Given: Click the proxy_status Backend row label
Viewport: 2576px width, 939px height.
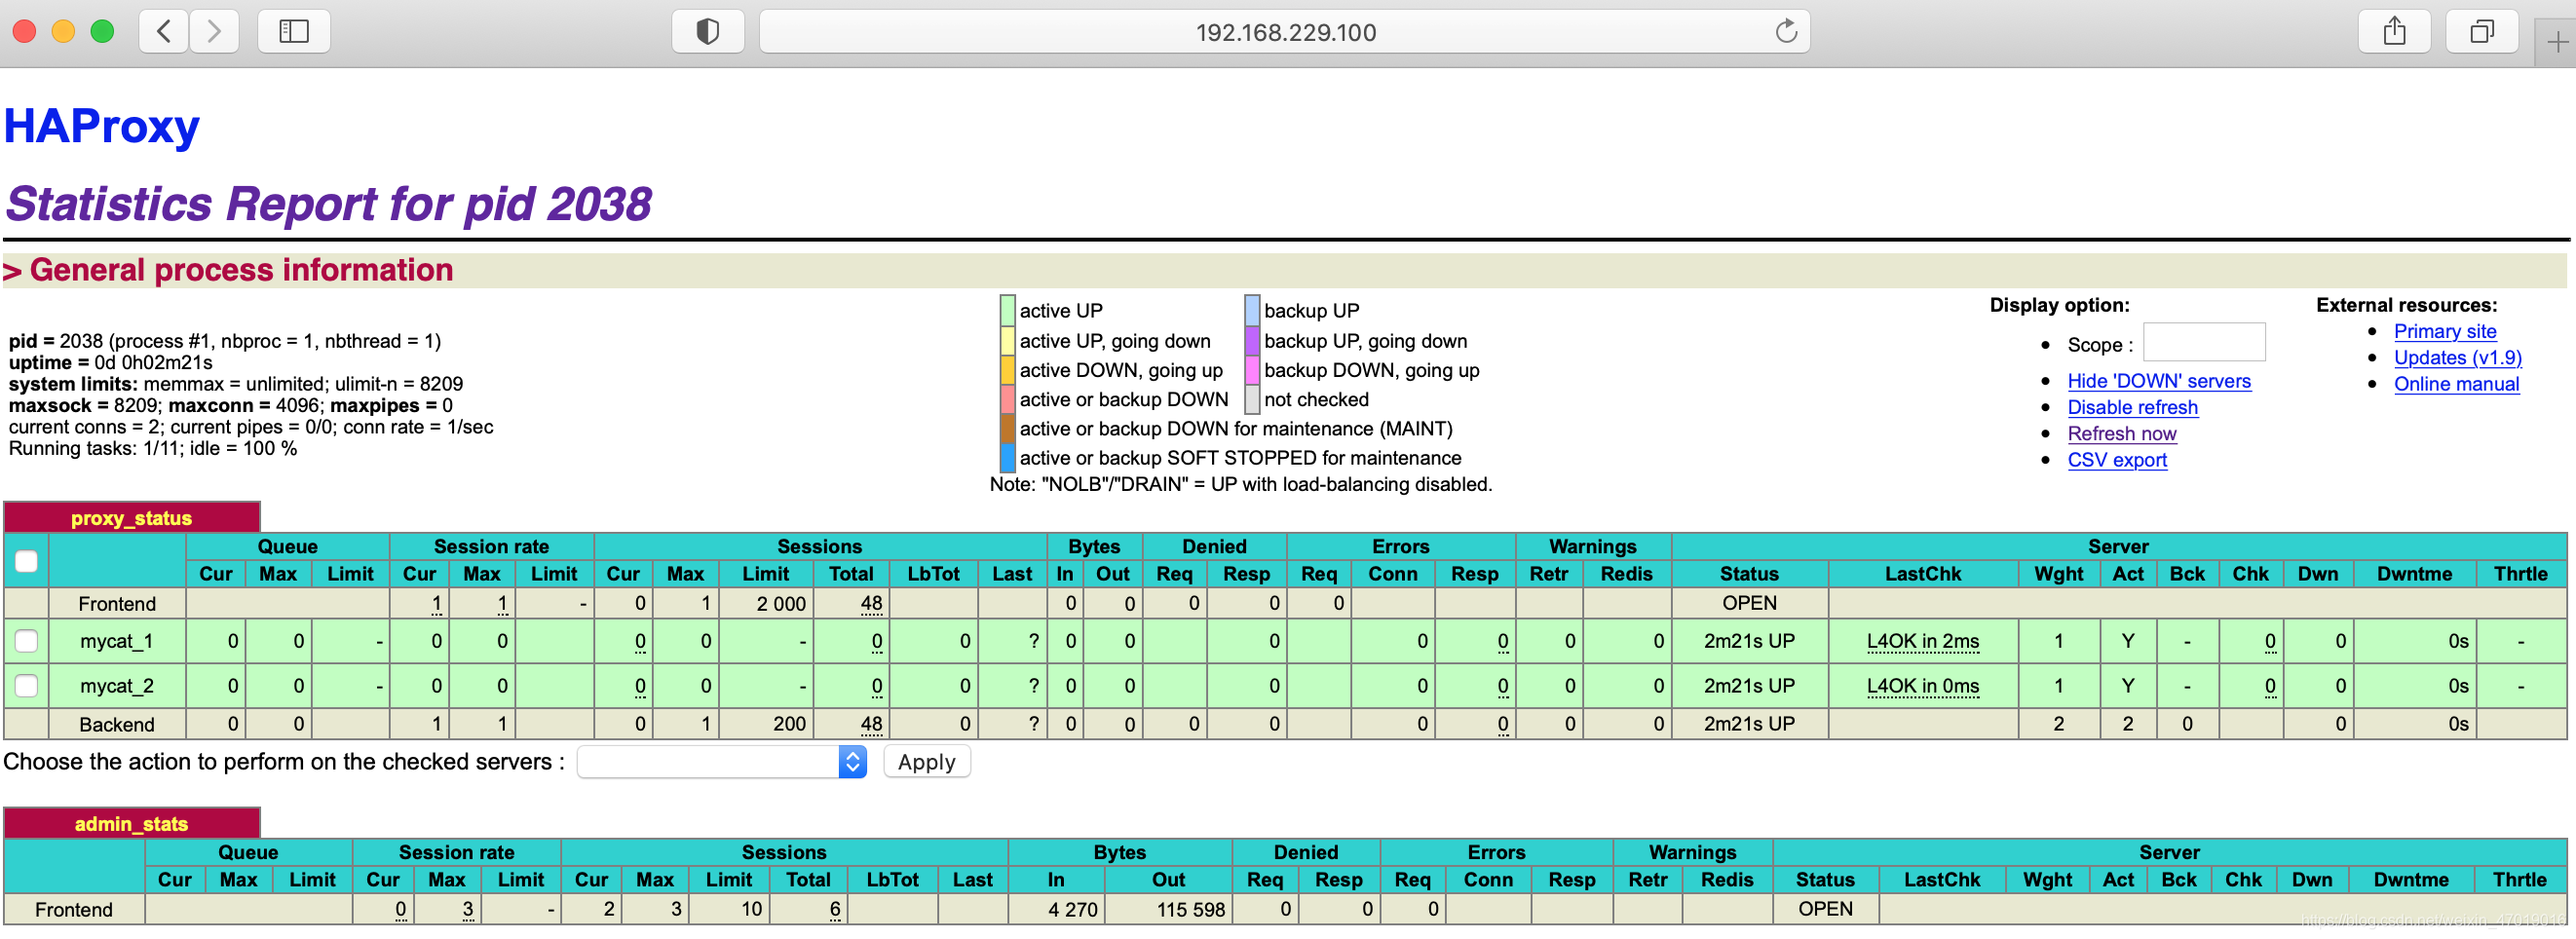Looking at the screenshot, I should [117, 724].
